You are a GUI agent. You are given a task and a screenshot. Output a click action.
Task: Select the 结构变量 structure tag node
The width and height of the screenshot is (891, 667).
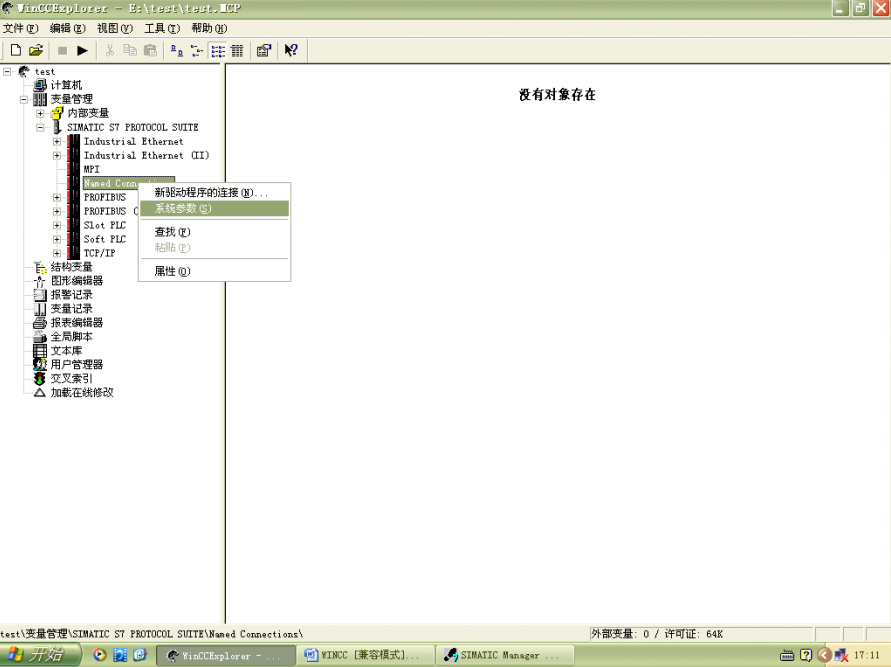[72, 266]
